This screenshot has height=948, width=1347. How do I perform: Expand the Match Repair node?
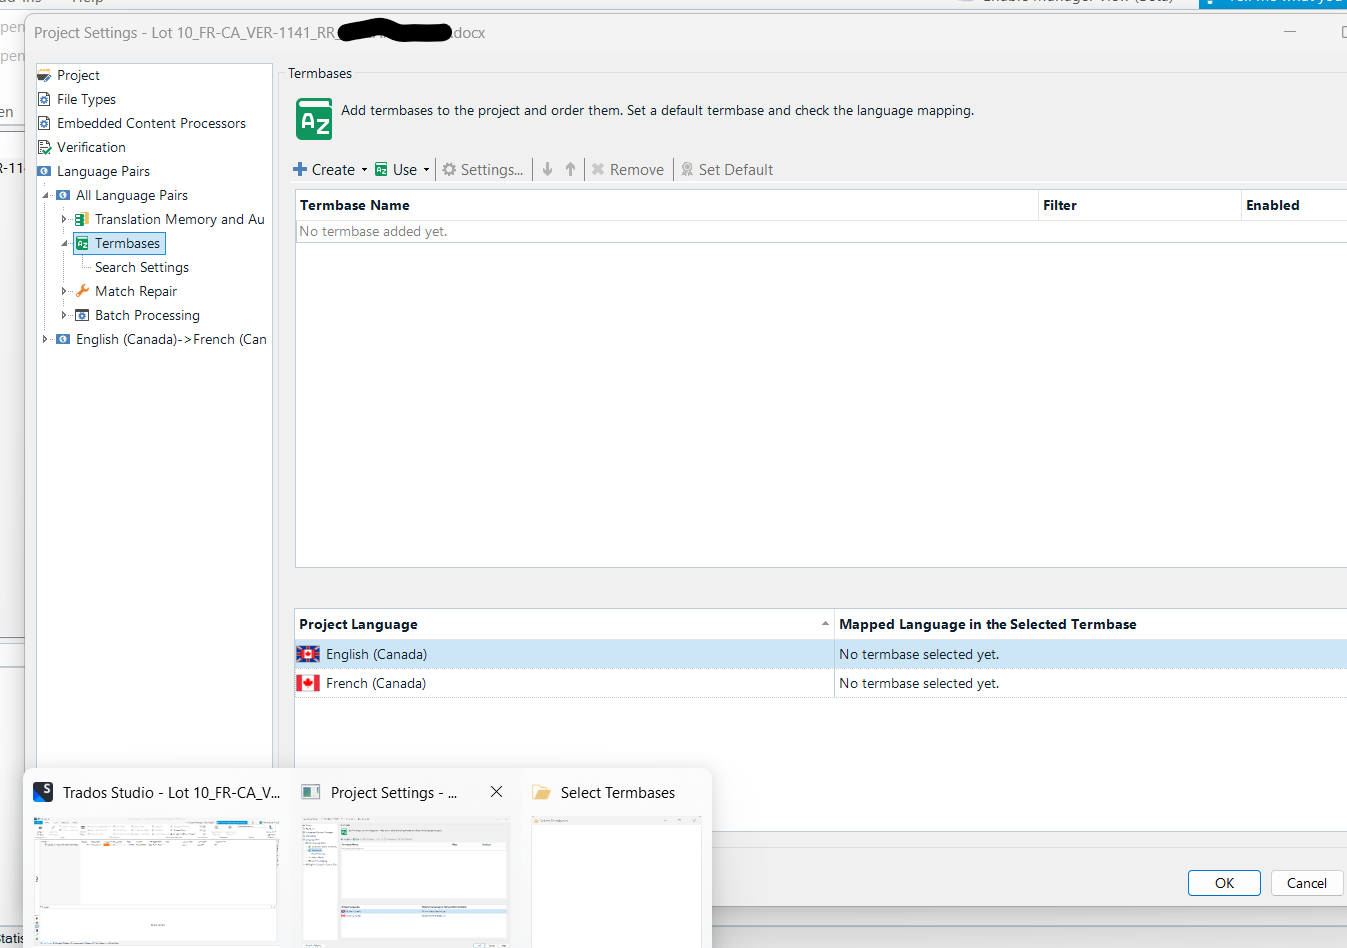point(64,291)
